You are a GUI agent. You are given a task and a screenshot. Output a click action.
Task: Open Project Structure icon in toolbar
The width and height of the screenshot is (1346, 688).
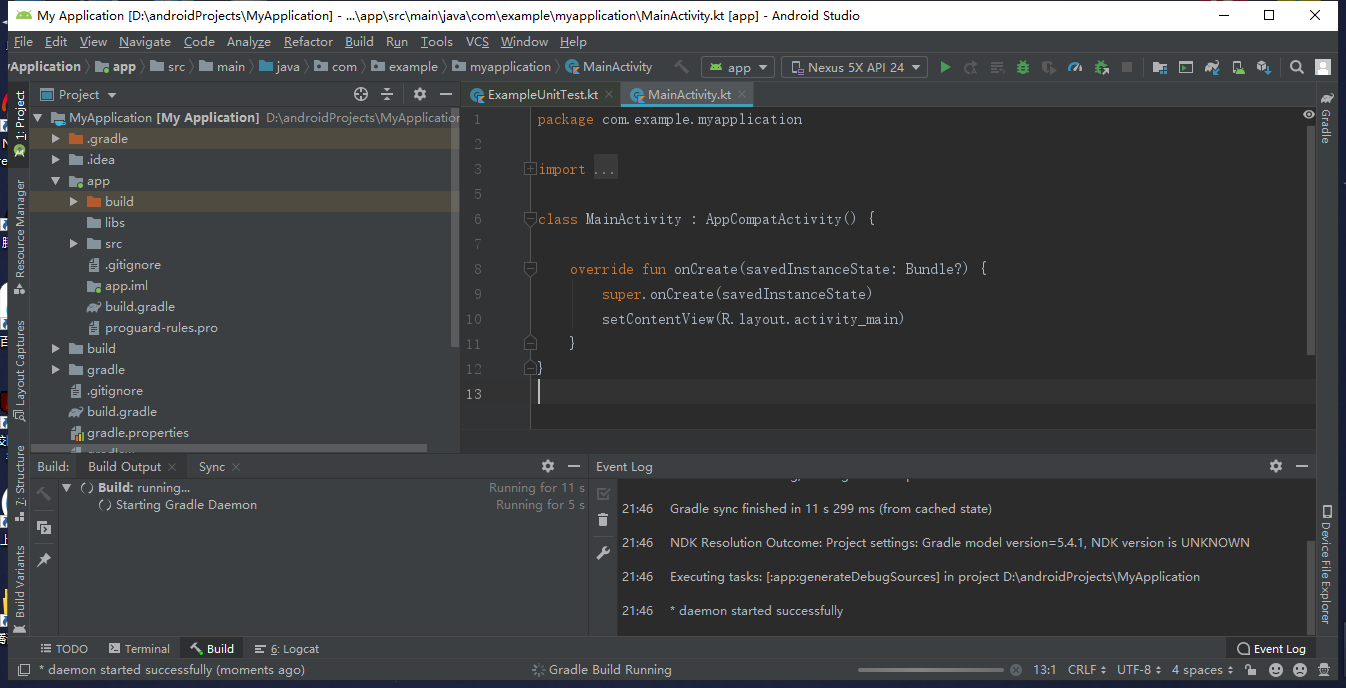[x=1160, y=67]
